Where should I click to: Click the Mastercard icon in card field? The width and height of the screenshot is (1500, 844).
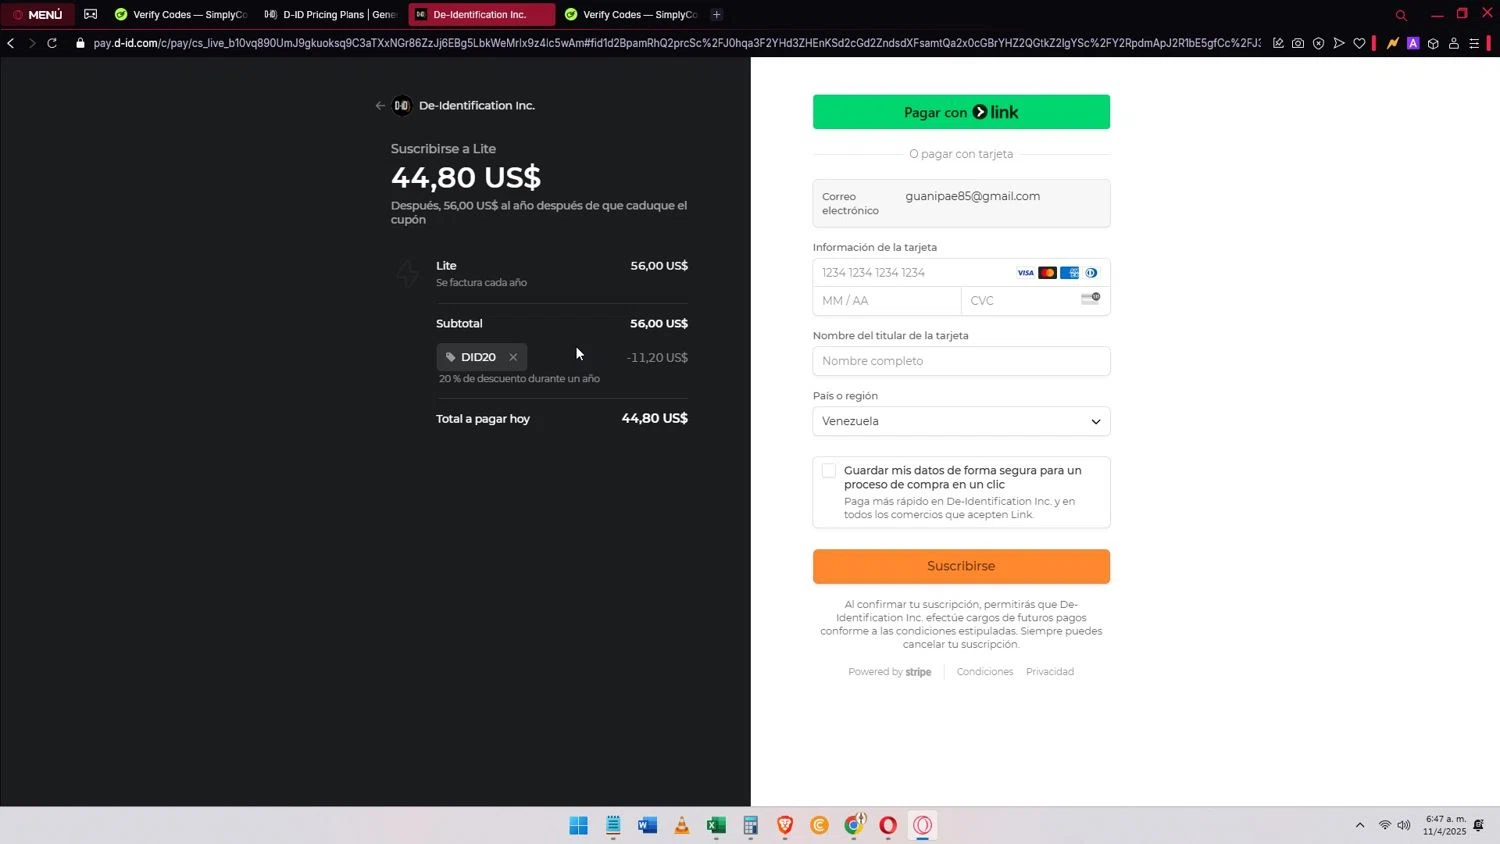pyautogui.click(x=1047, y=273)
